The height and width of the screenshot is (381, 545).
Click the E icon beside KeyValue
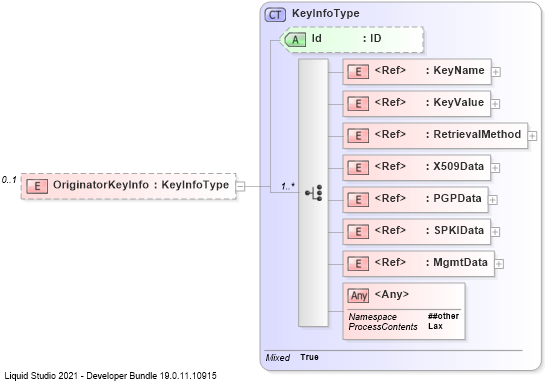coord(358,104)
